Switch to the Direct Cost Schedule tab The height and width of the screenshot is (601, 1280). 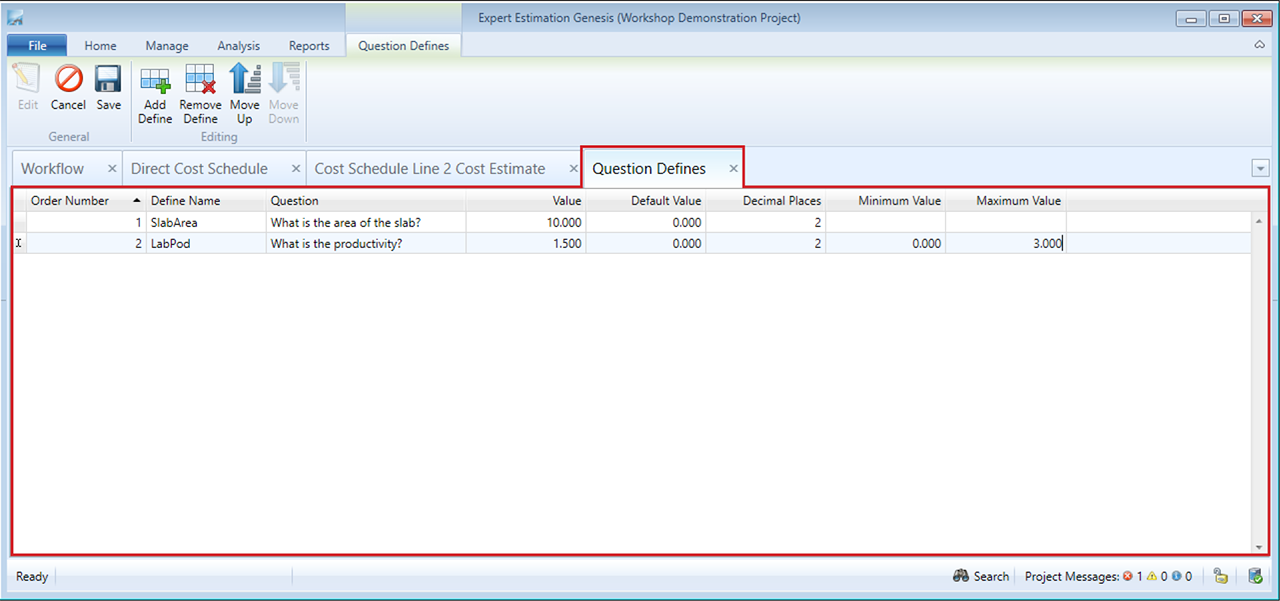[x=199, y=168]
